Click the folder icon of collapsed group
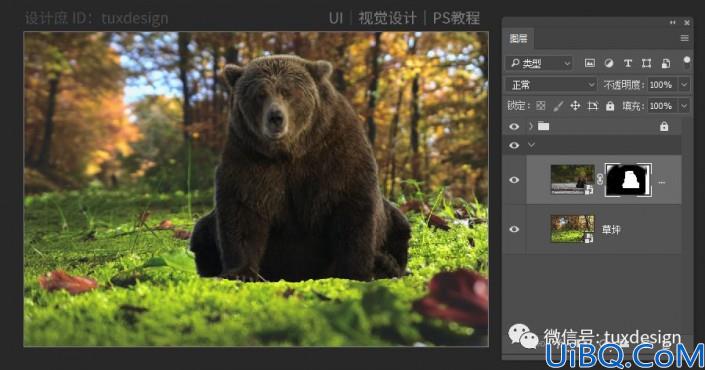This screenshot has width=705, height=370. pyautogui.click(x=544, y=126)
